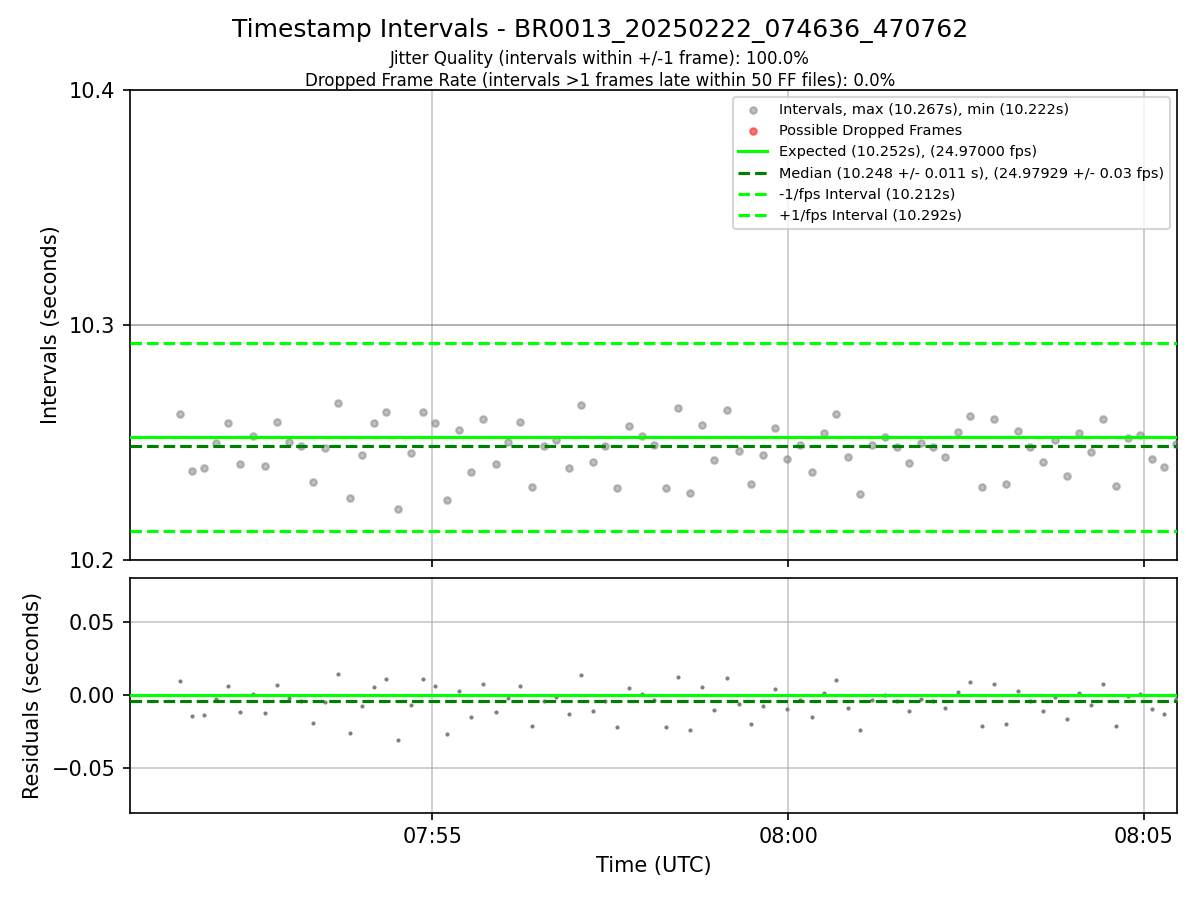Click the legend entry beginning 'Median (10.248'
1200x900 pixels.
click(x=971, y=173)
